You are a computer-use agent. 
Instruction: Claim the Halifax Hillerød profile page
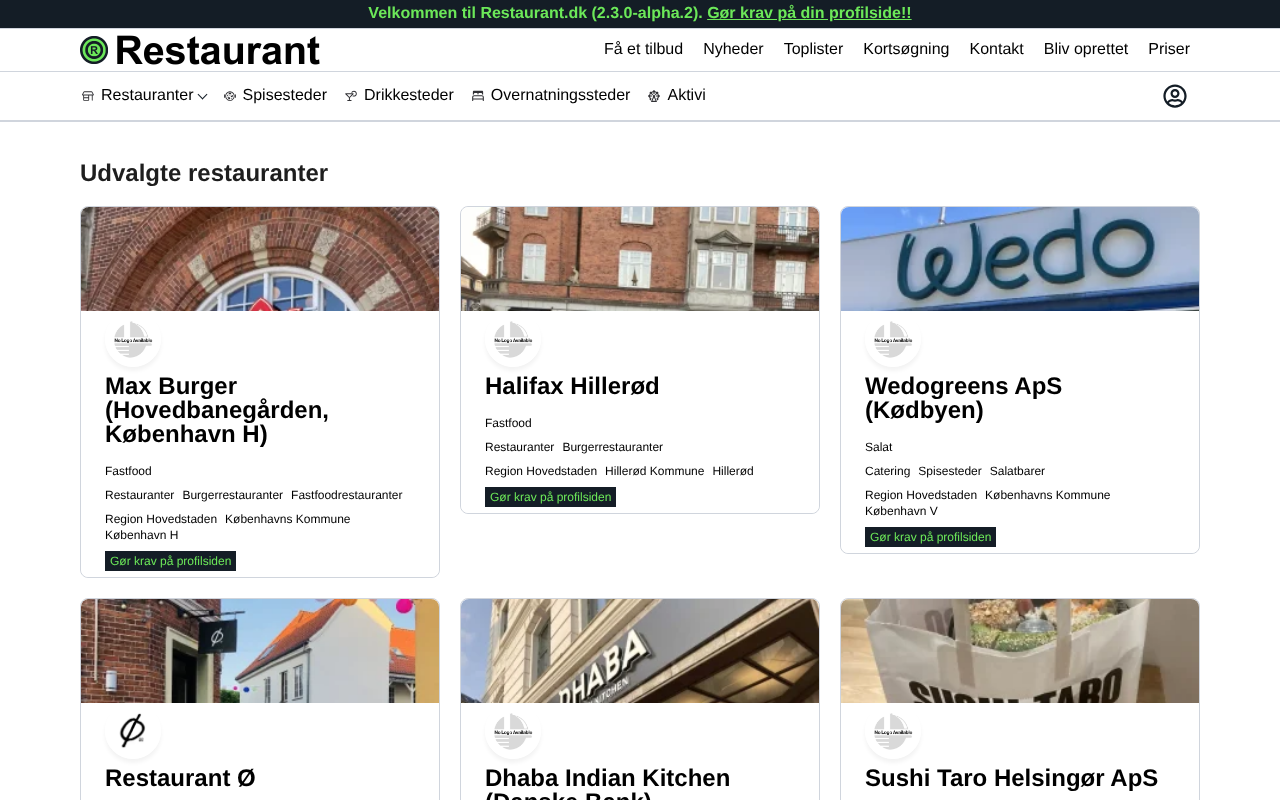pyautogui.click(x=550, y=497)
